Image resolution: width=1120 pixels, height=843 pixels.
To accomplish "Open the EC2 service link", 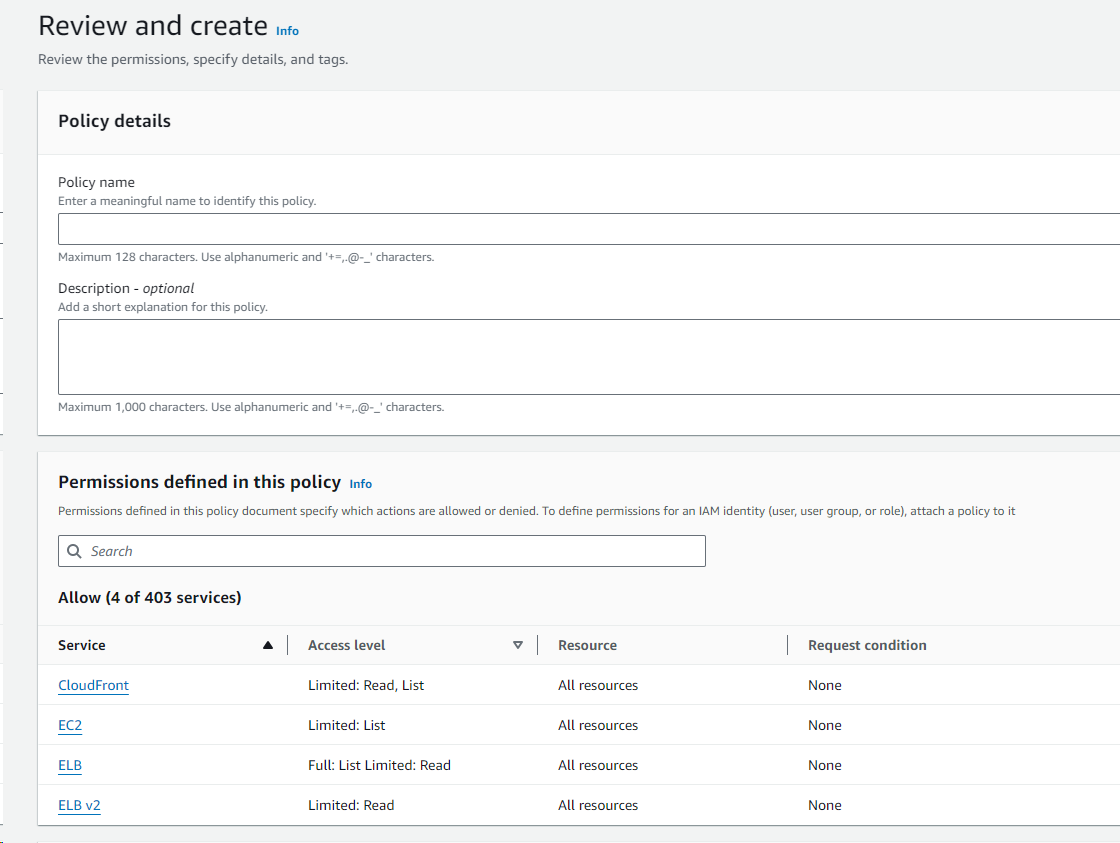I will (70, 725).
